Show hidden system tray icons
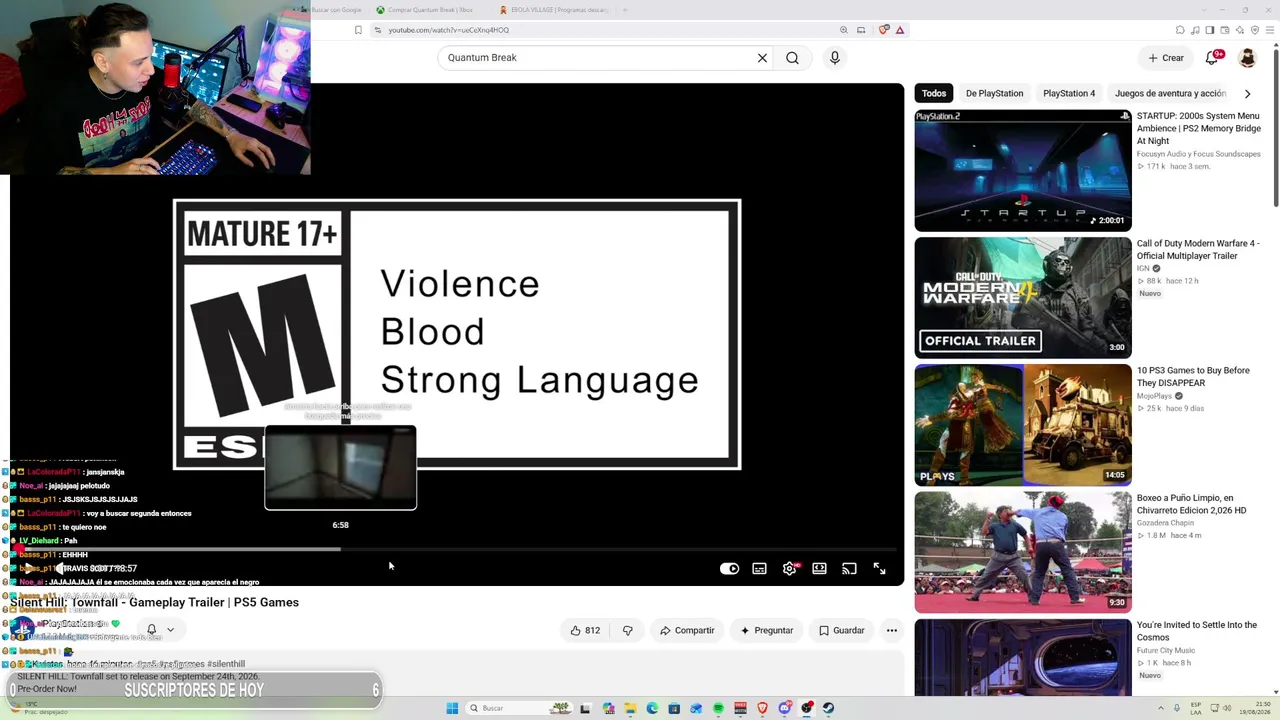Image resolution: width=1280 pixels, height=720 pixels. point(1161,708)
